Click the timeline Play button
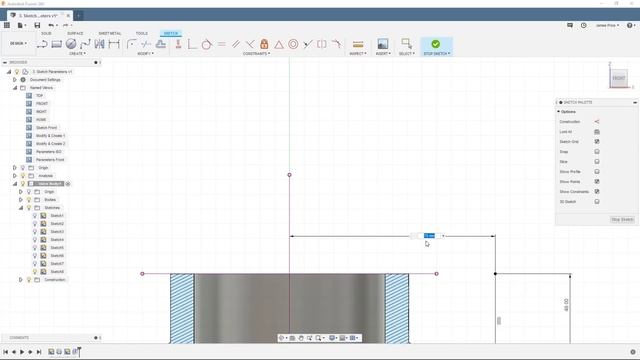This screenshot has width=640, height=360. pyautogui.click(x=22, y=351)
